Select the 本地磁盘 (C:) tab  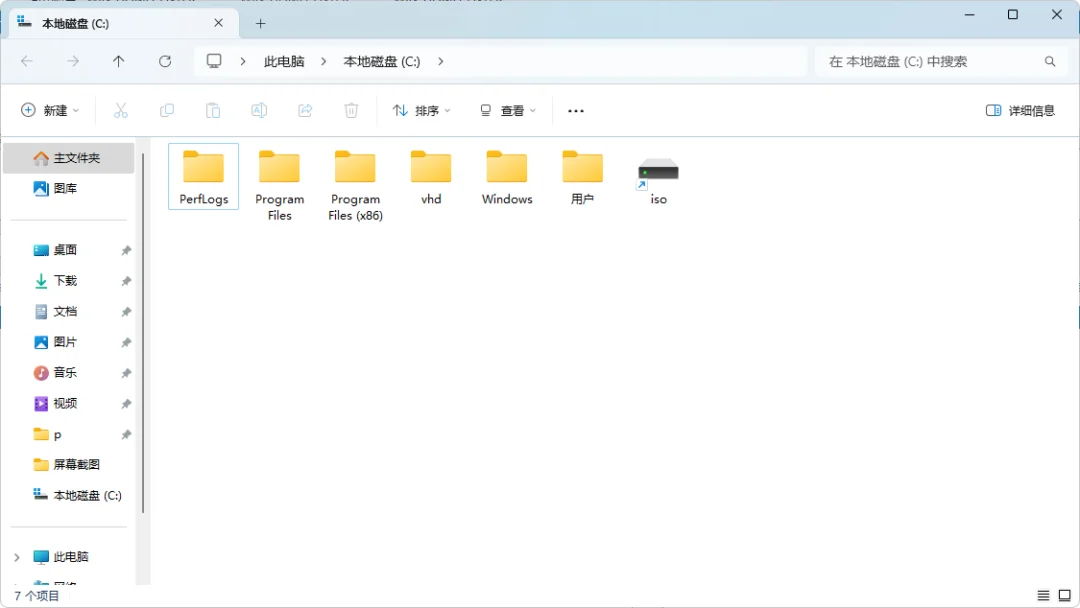coord(124,23)
